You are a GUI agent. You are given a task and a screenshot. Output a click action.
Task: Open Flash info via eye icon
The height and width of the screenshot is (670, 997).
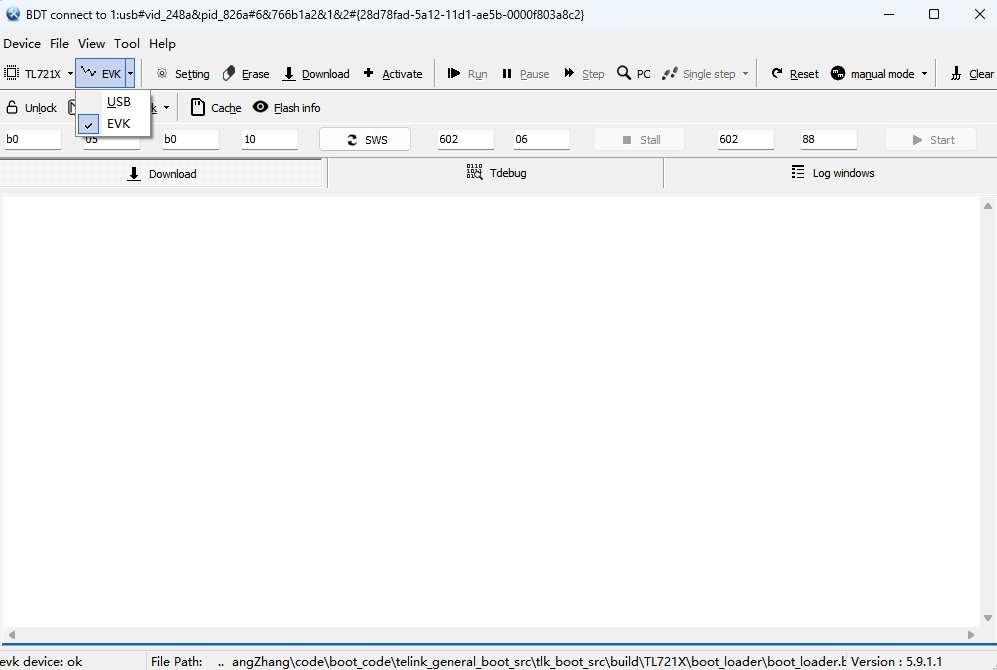pos(260,107)
